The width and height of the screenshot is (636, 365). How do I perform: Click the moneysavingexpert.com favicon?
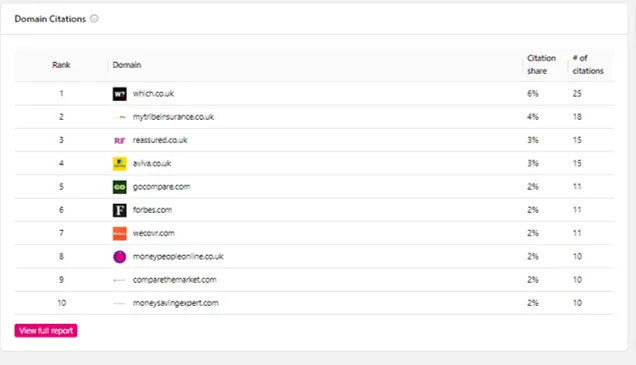click(119, 303)
